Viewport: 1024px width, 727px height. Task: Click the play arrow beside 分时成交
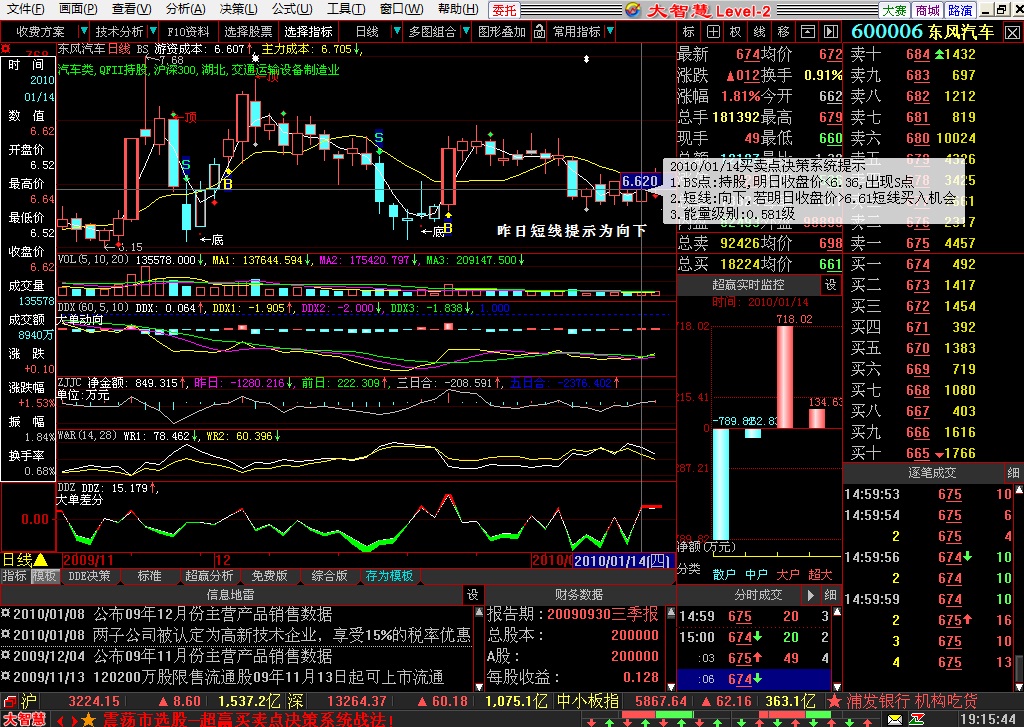coord(811,594)
